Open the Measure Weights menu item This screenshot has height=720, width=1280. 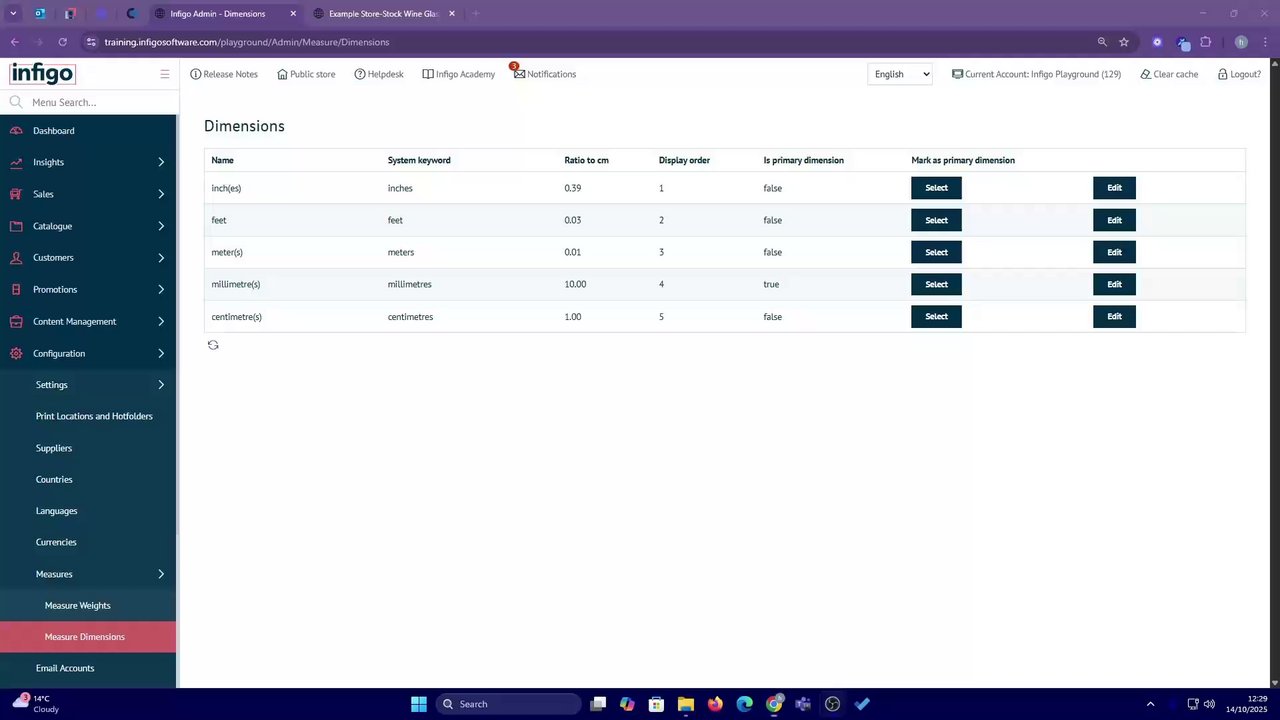(78, 606)
